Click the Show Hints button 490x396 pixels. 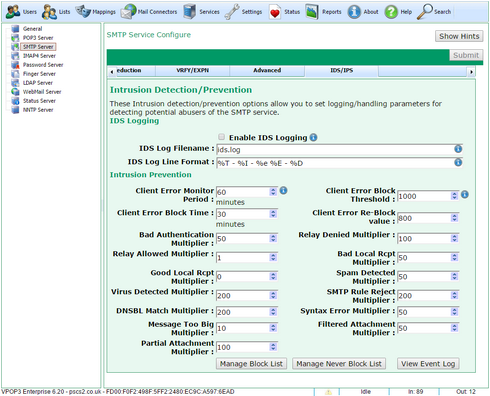(x=459, y=36)
